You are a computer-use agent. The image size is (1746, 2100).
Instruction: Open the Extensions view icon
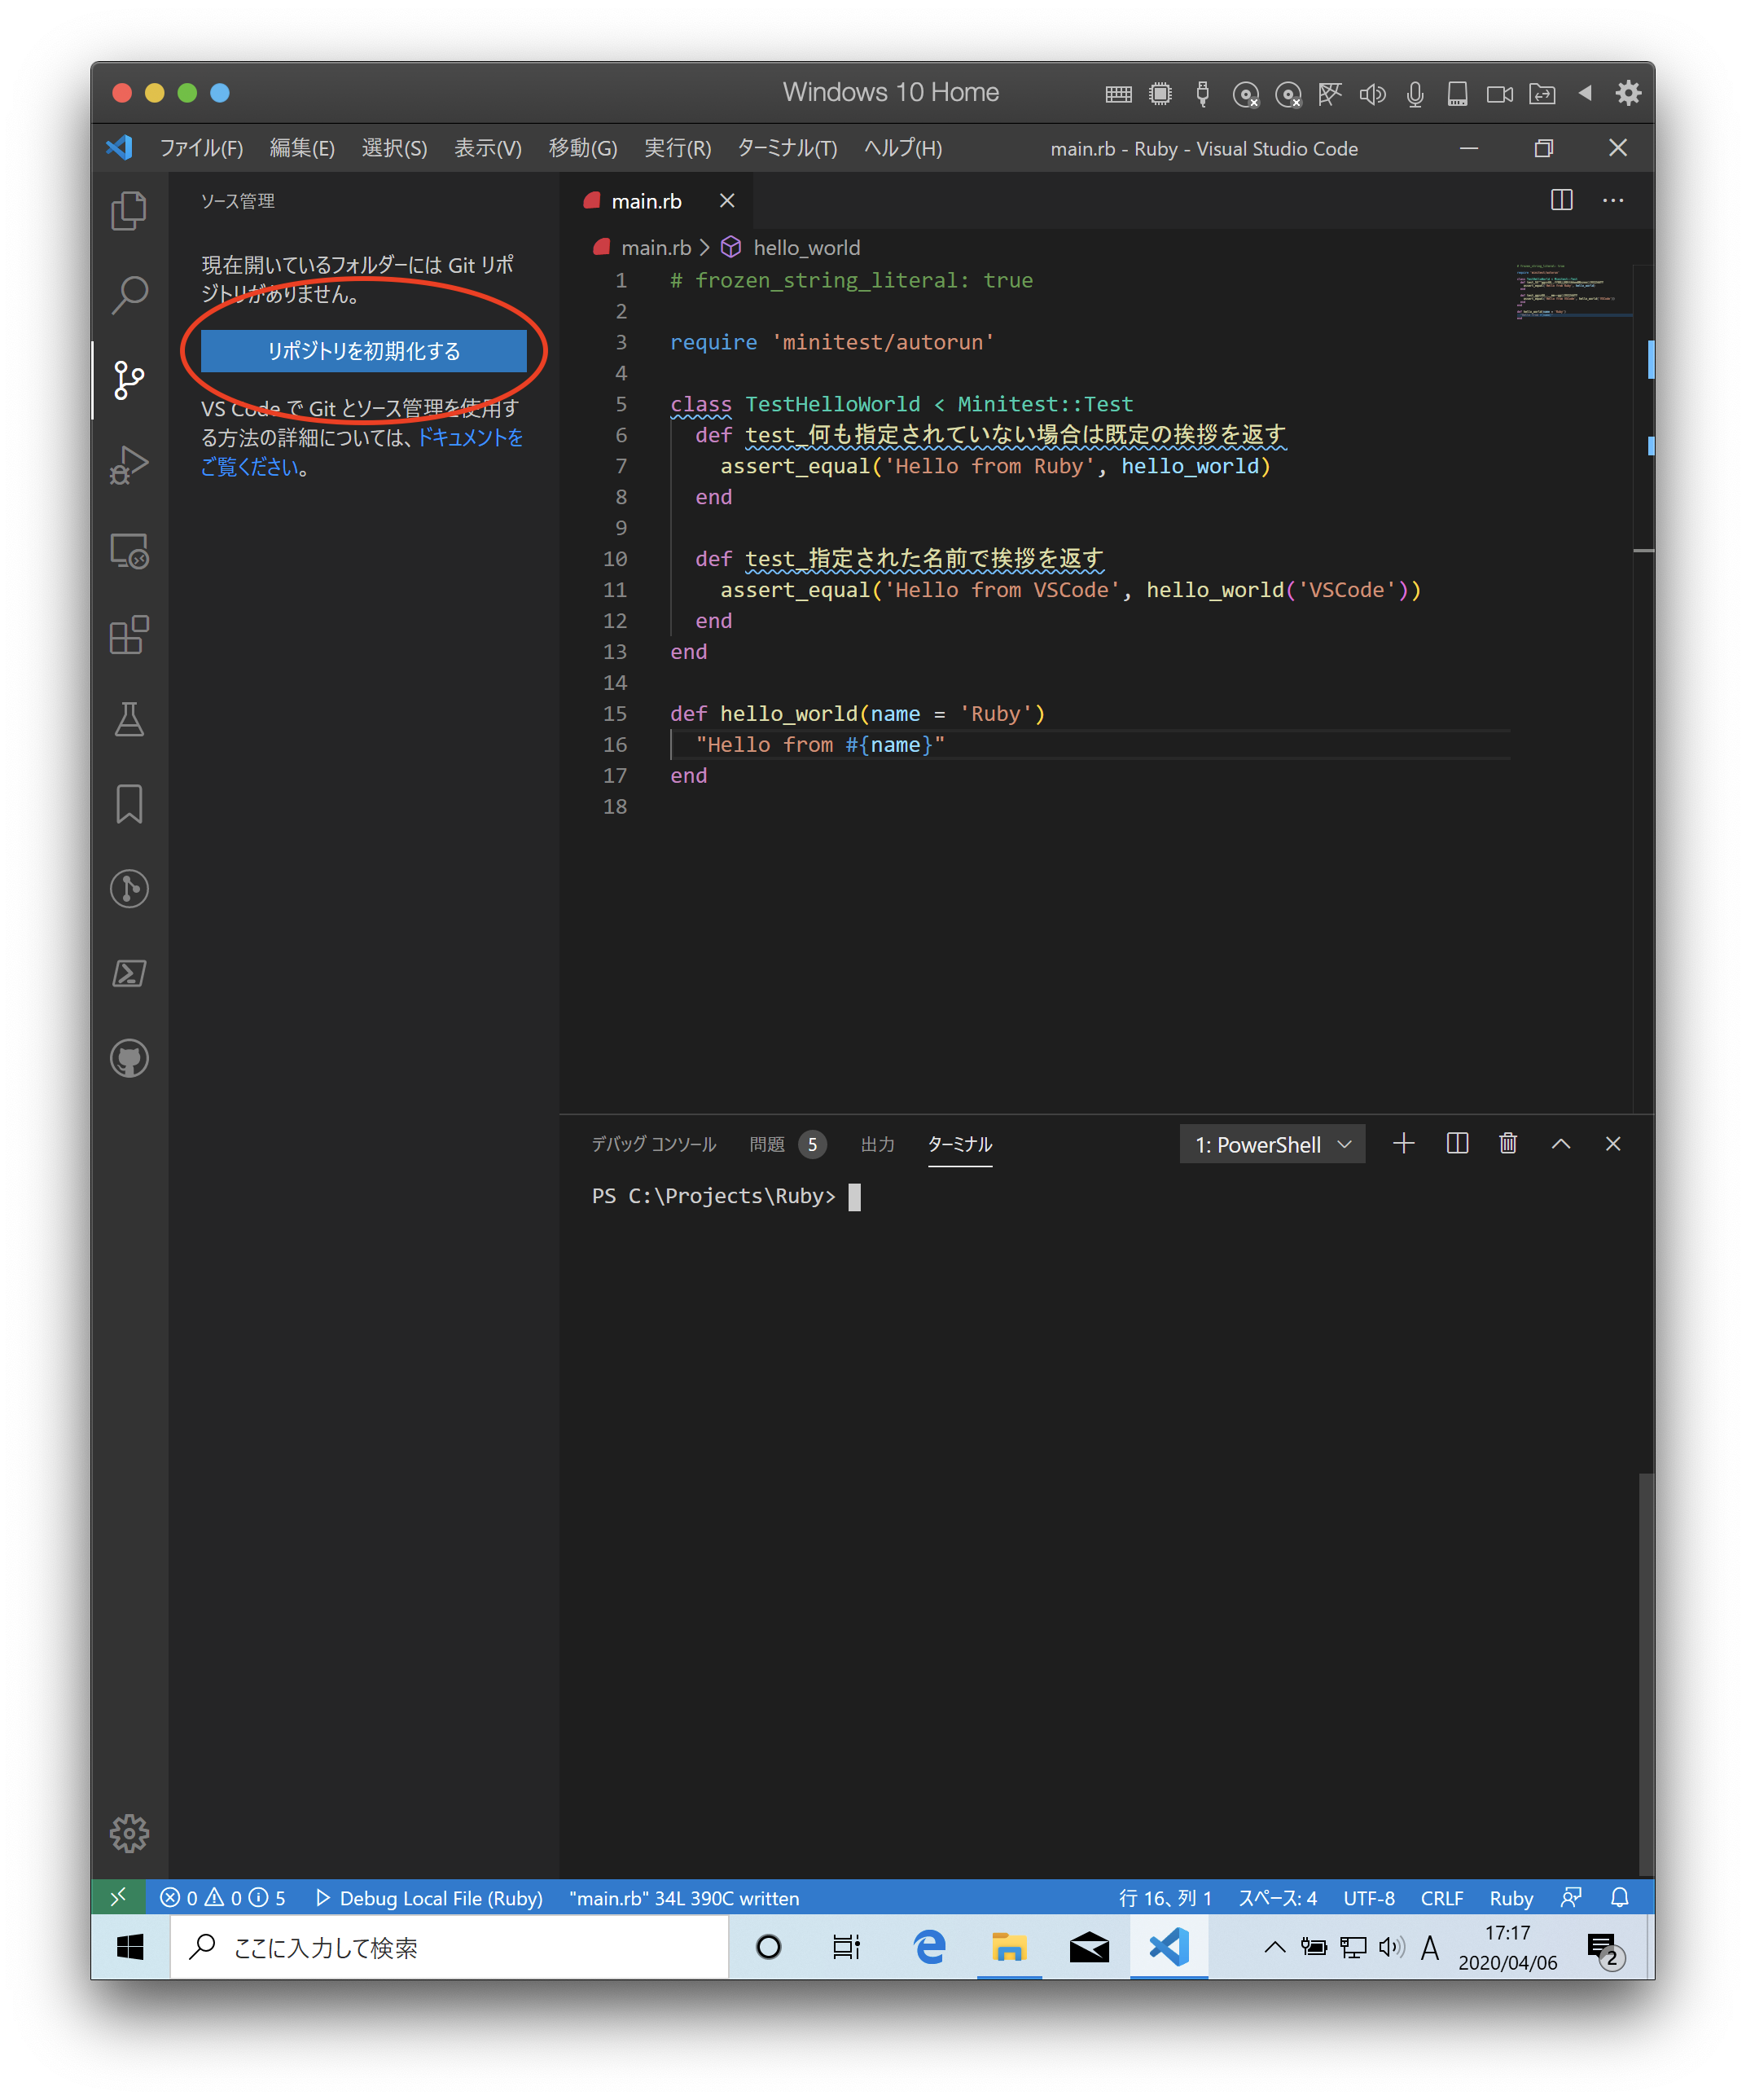(x=129, y=634)
